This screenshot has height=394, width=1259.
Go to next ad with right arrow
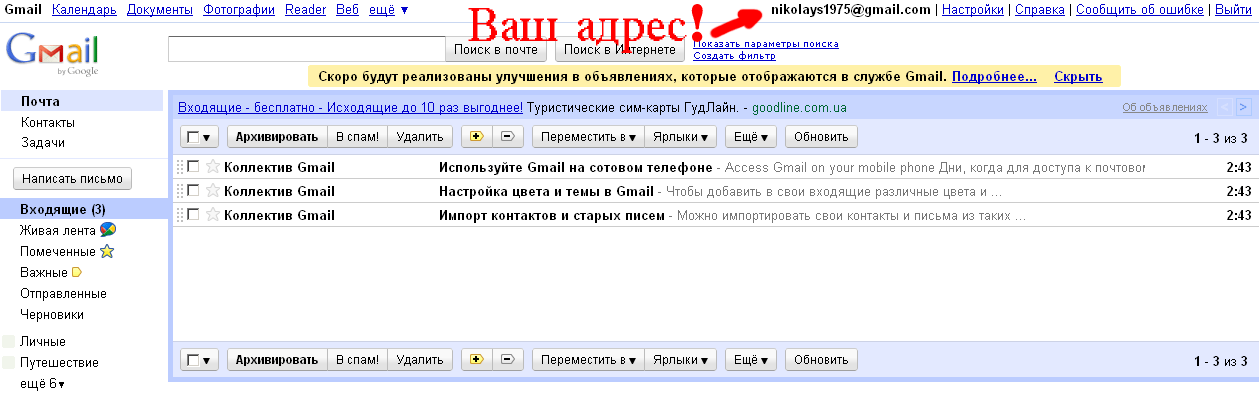tap(1243, 107)
